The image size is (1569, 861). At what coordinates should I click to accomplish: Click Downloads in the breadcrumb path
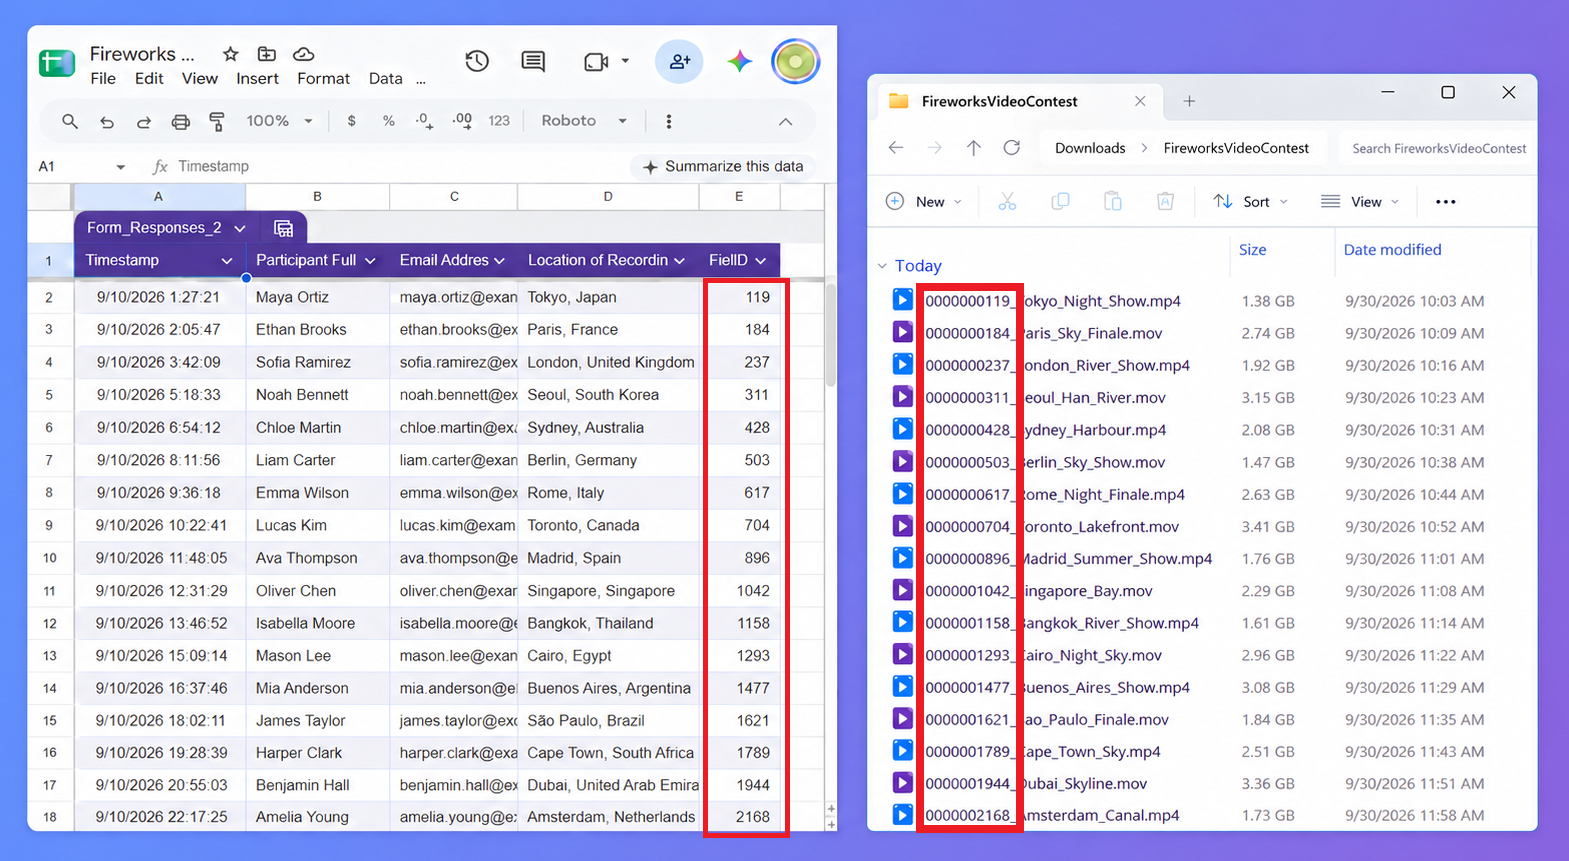point(1090,148)
